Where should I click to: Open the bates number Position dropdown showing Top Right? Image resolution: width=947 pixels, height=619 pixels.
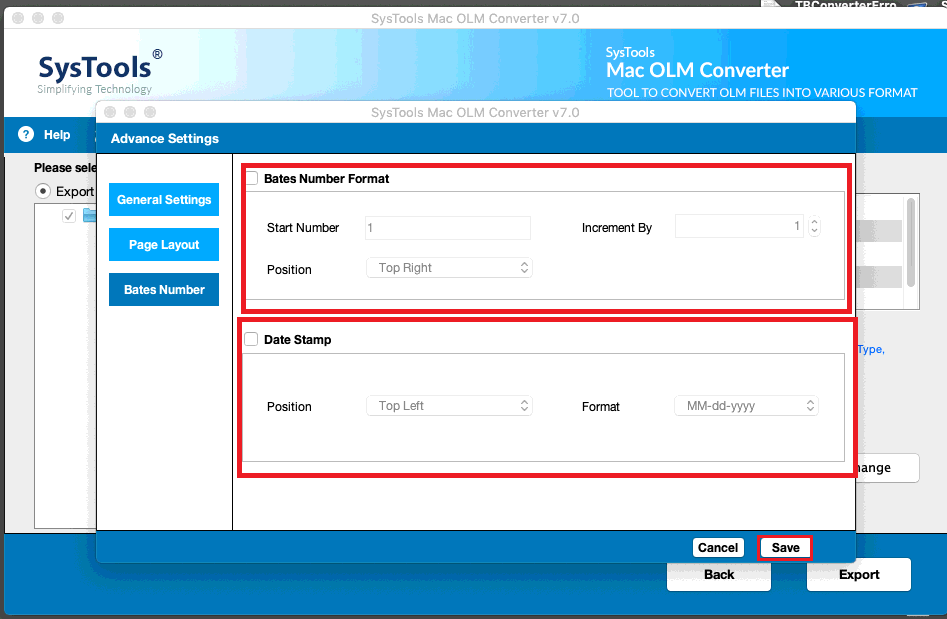pyautogui.click(x=448, y=267)
